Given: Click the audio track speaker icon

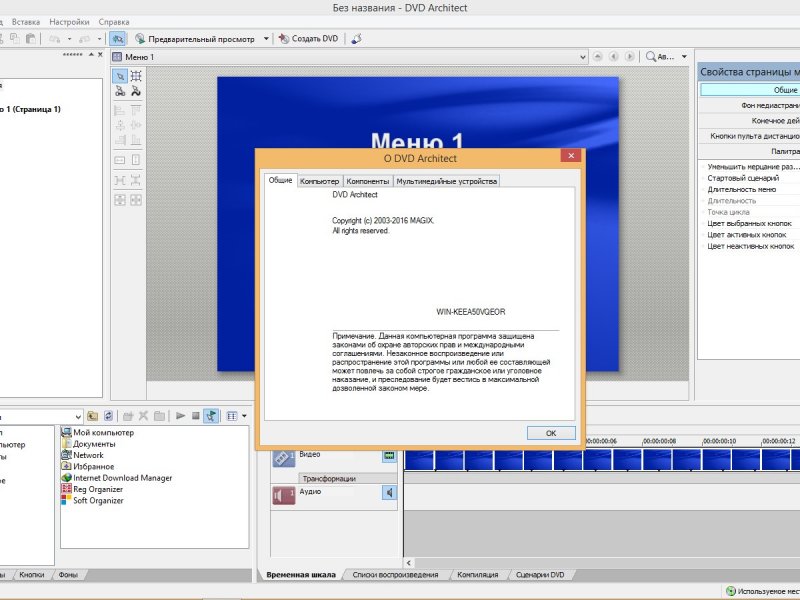Looking at the screenshot, I should [284, 495].
